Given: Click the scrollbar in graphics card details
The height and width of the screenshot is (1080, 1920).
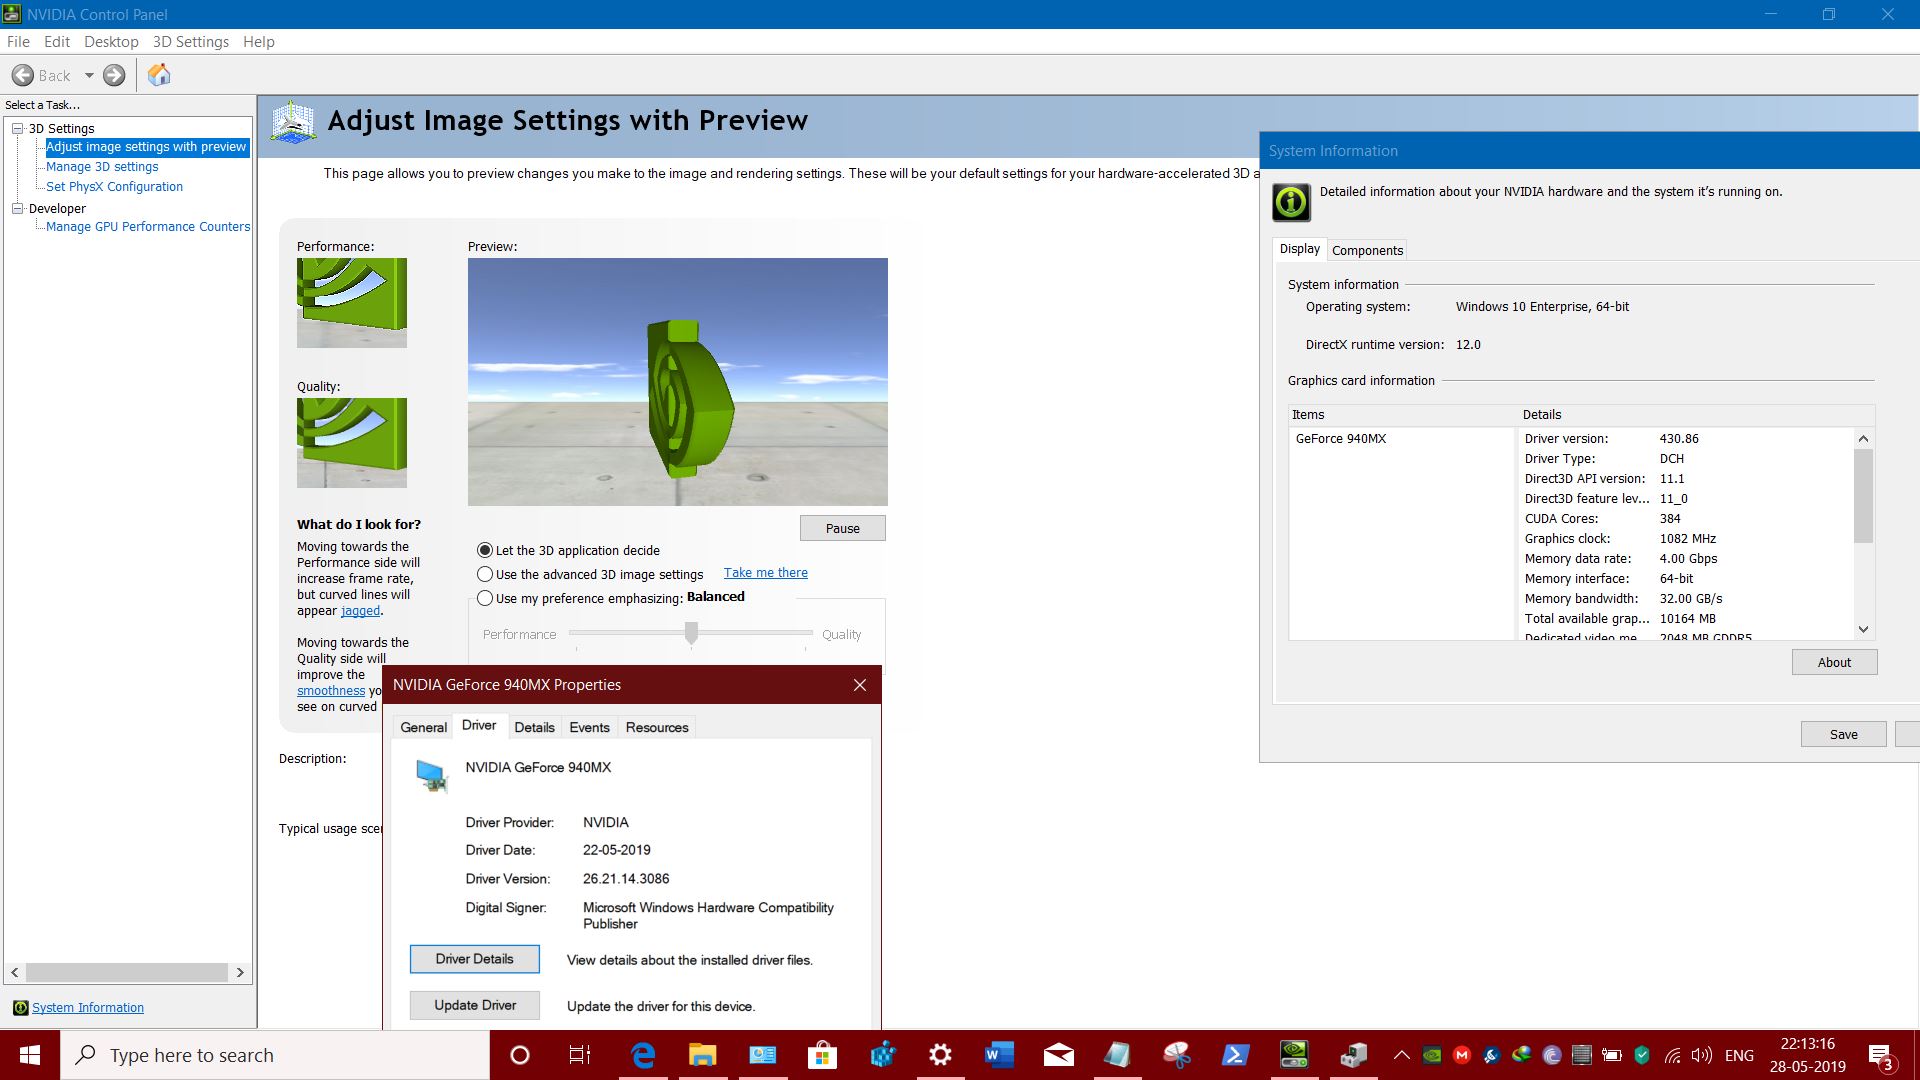Looking at the screenshot, I should [1863, 493].
